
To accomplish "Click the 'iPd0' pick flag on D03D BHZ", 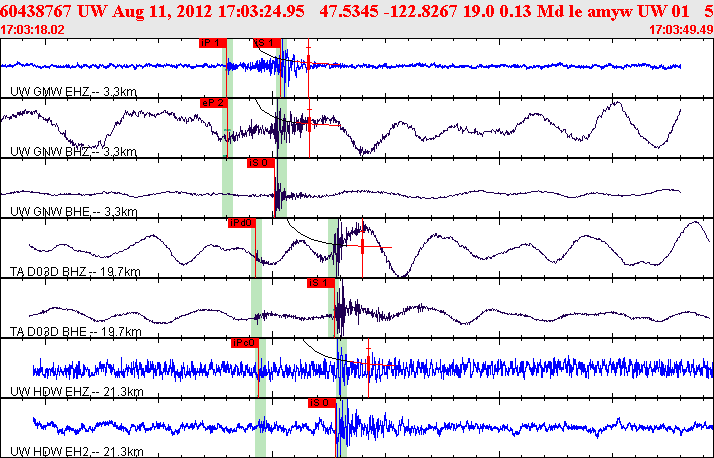I will point(242,223).
